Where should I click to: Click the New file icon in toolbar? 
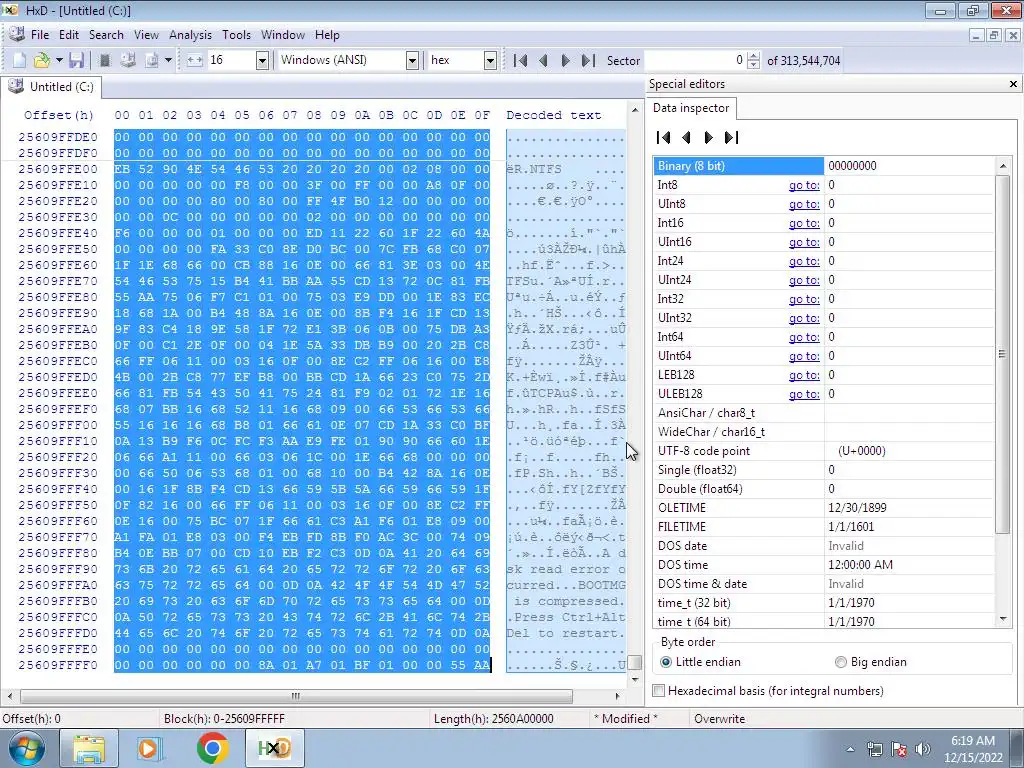click(x=19, y=60)
